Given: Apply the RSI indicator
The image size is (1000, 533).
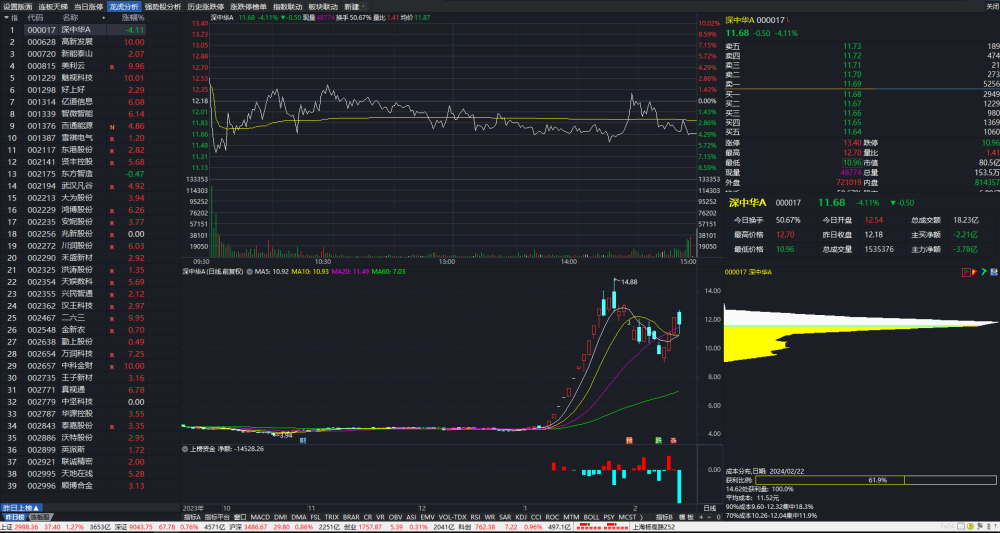Looking at the screenshot, I should (x=475, y=516).
